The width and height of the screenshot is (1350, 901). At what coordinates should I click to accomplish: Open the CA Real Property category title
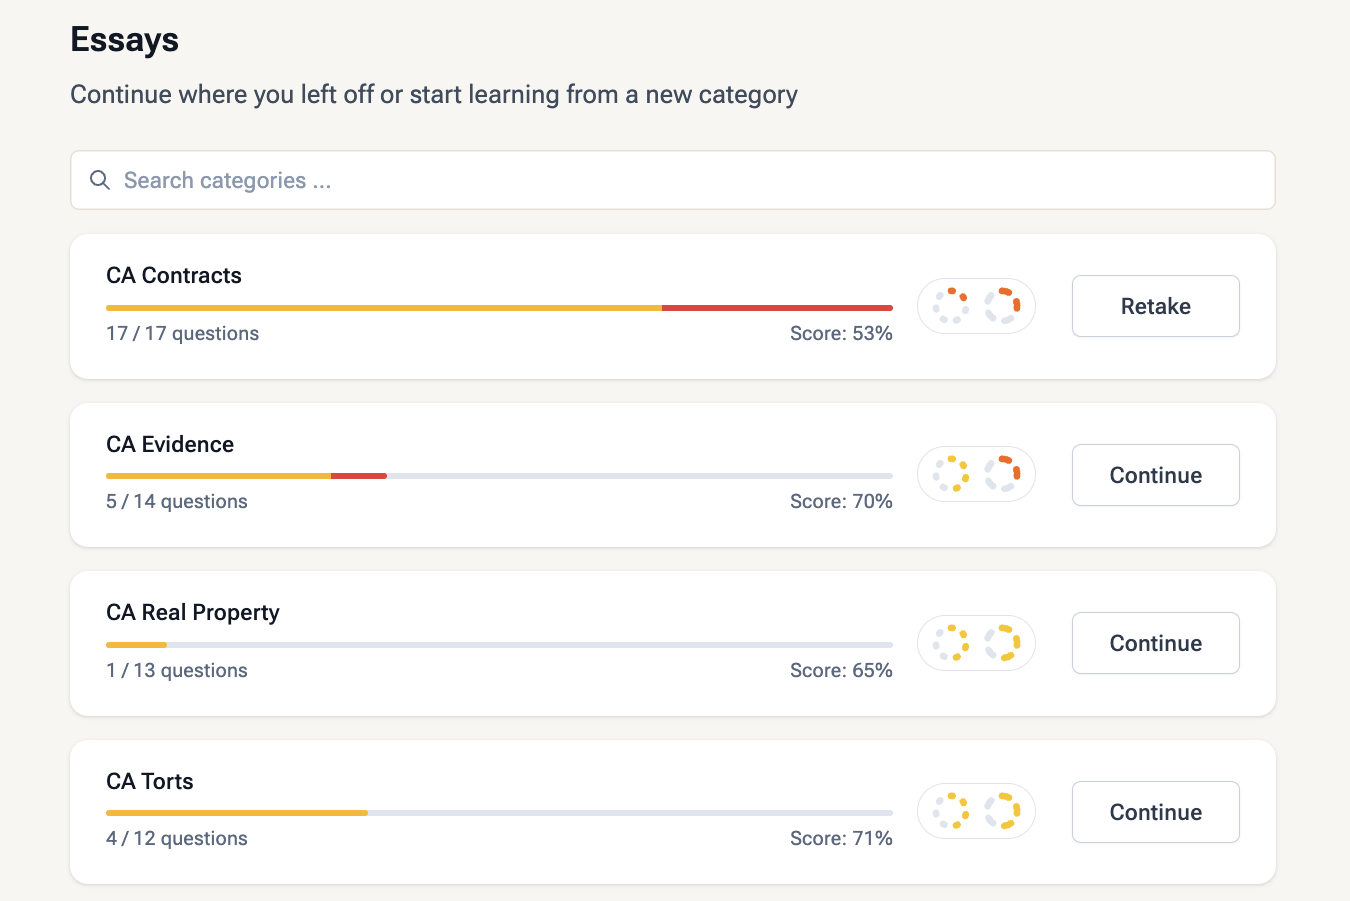click(193, 613)
